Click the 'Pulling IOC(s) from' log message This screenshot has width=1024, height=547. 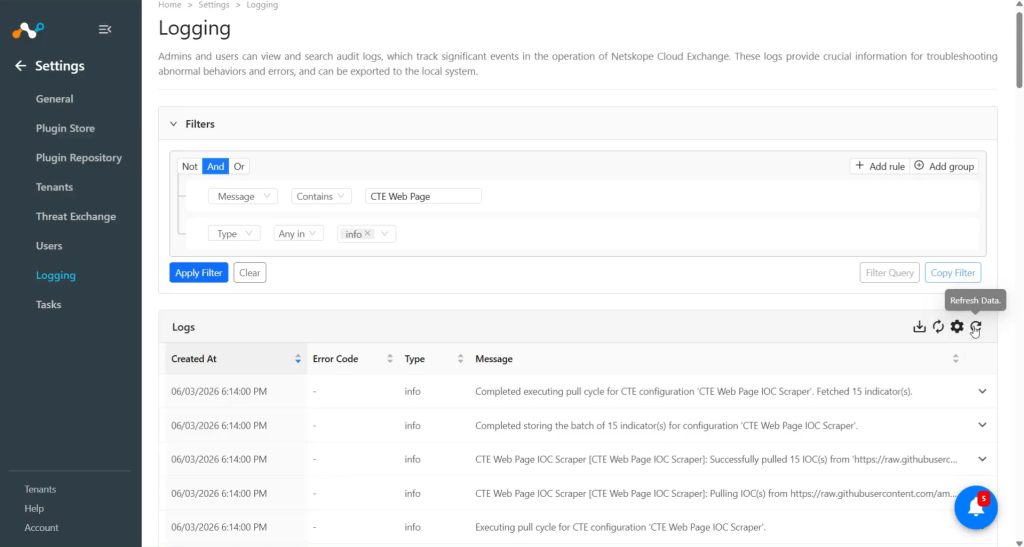tap(716, 493)
